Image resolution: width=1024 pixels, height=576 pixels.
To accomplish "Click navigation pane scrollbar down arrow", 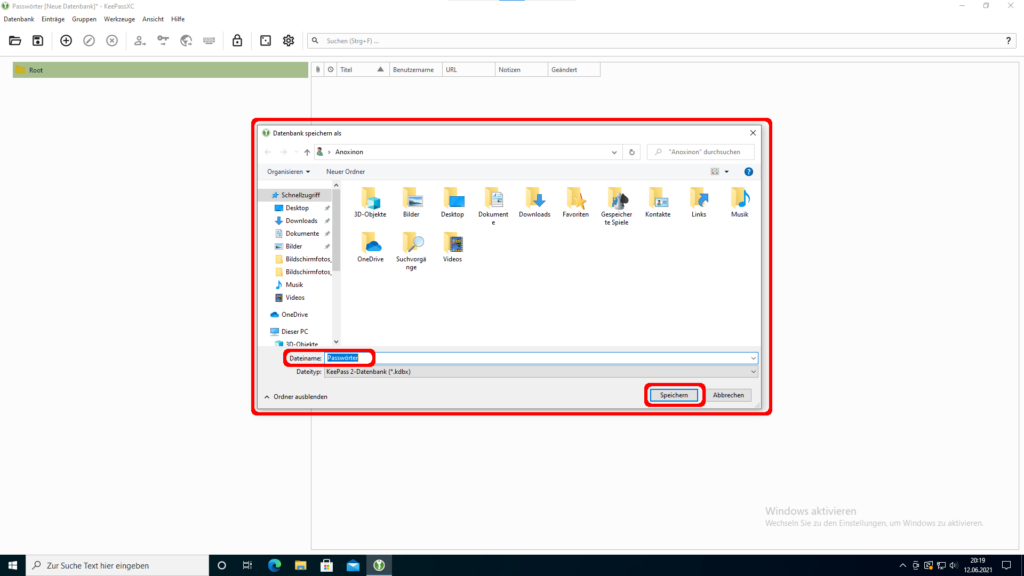I will click(336, 342).
